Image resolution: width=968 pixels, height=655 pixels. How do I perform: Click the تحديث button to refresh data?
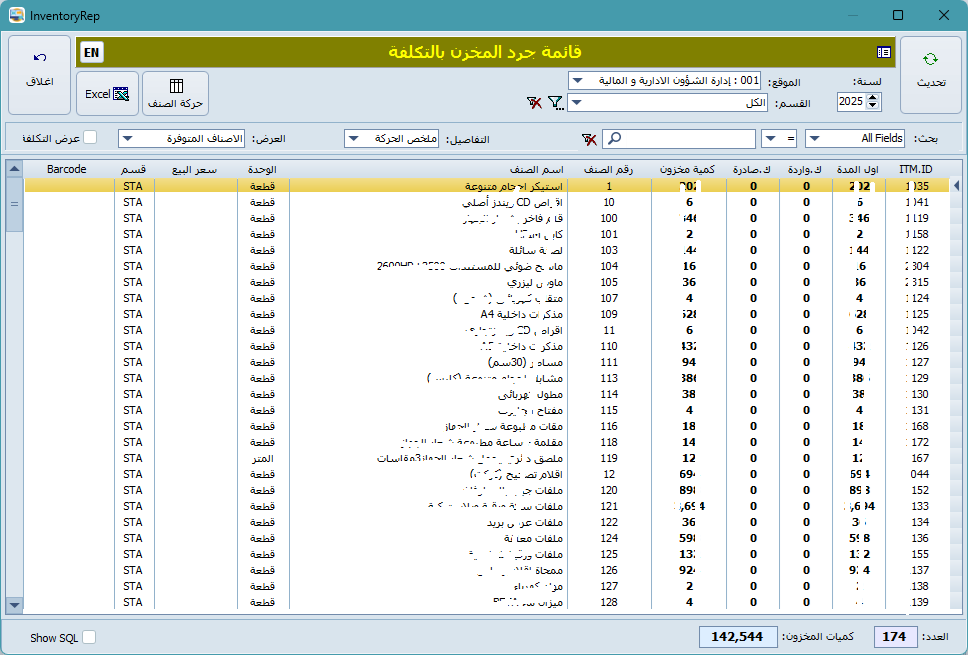pyautogui.click(x=930, y=73)
